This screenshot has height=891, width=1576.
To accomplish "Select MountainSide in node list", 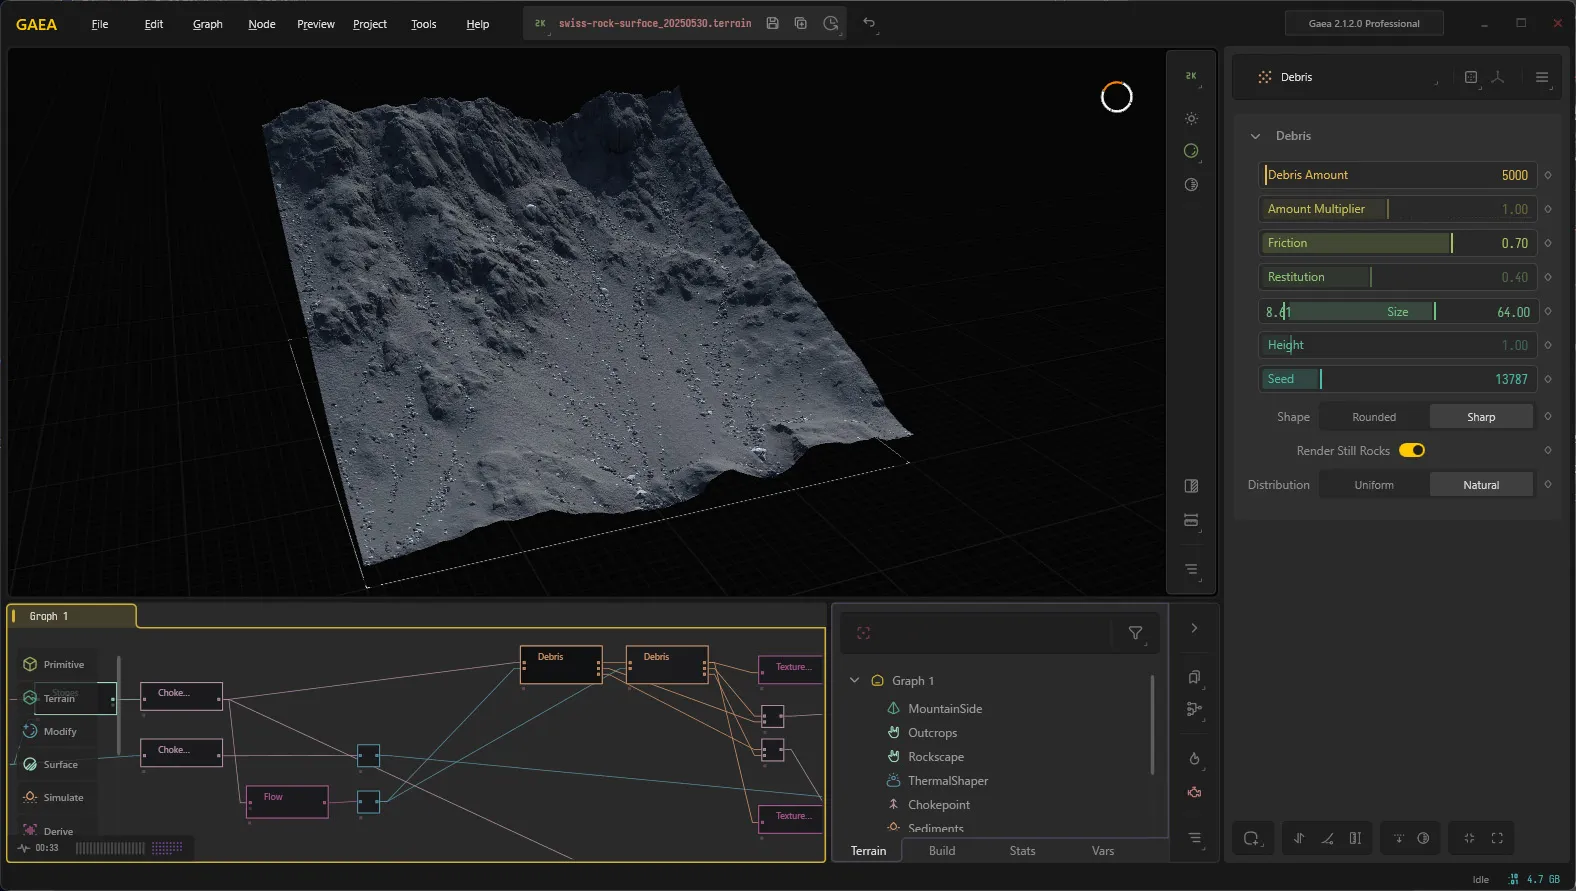I will coord(945,708).
